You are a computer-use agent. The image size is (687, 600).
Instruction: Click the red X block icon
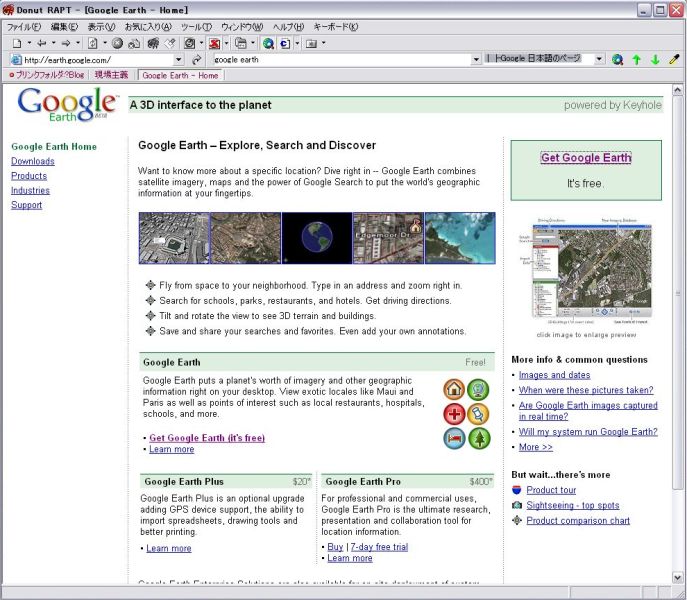[x=214, y=43]
